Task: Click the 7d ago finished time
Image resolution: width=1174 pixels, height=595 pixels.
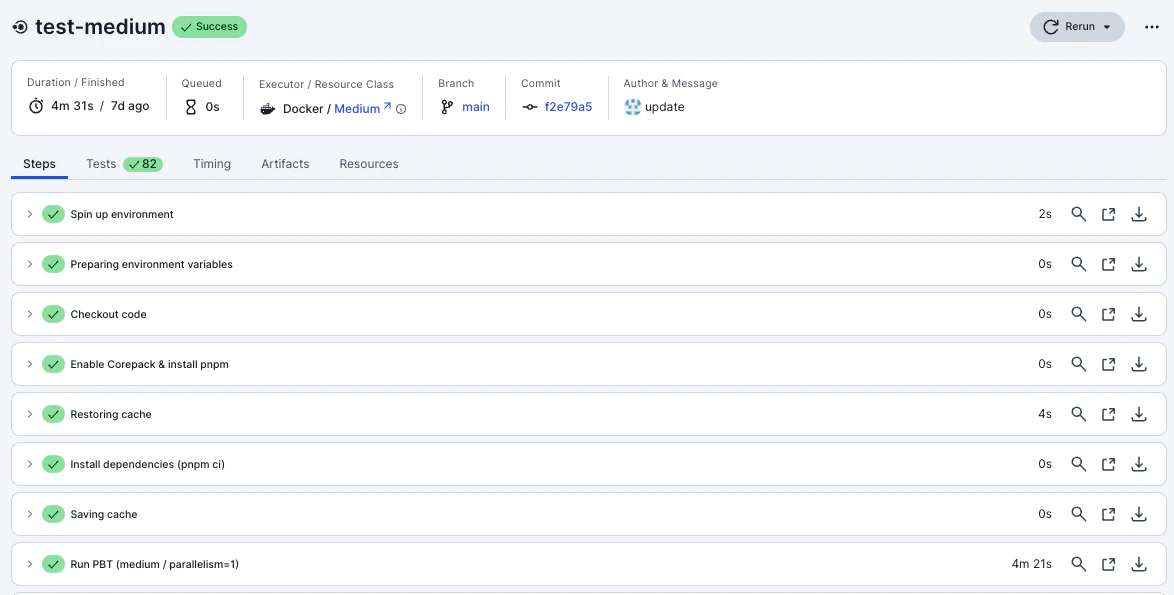Action: point(130,106)
